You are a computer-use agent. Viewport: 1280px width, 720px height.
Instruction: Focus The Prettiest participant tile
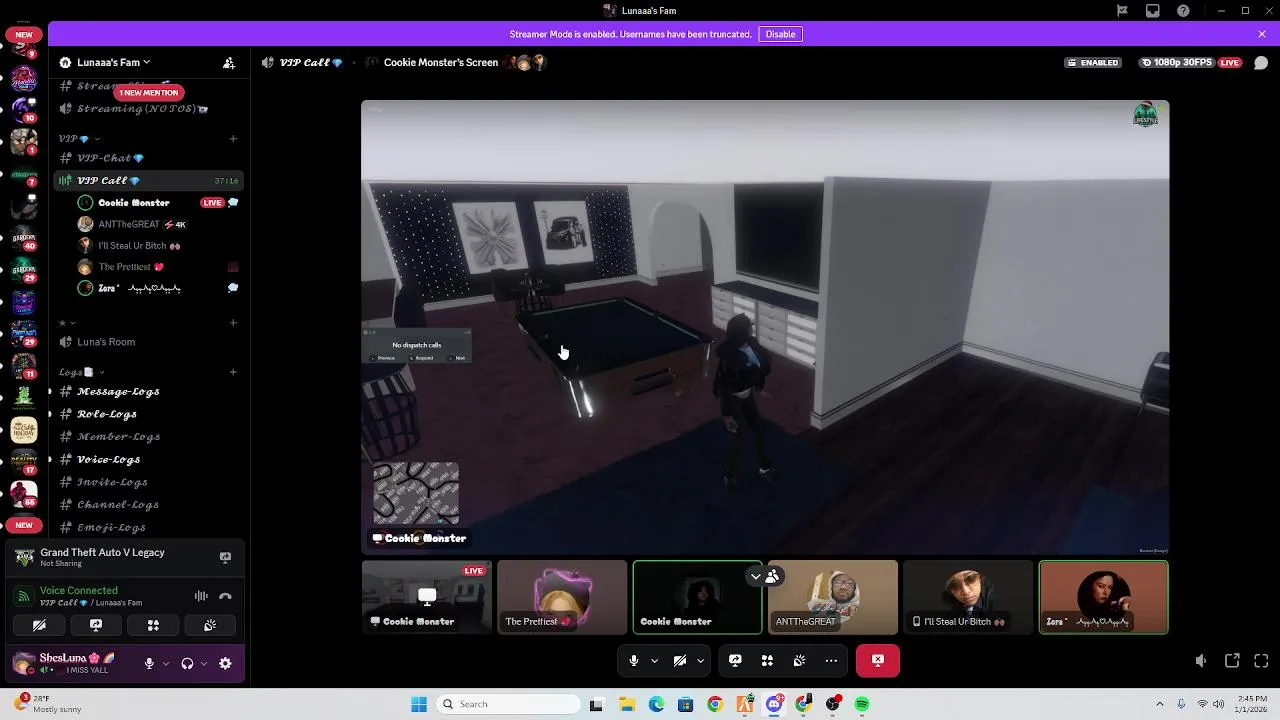(562, 597)
